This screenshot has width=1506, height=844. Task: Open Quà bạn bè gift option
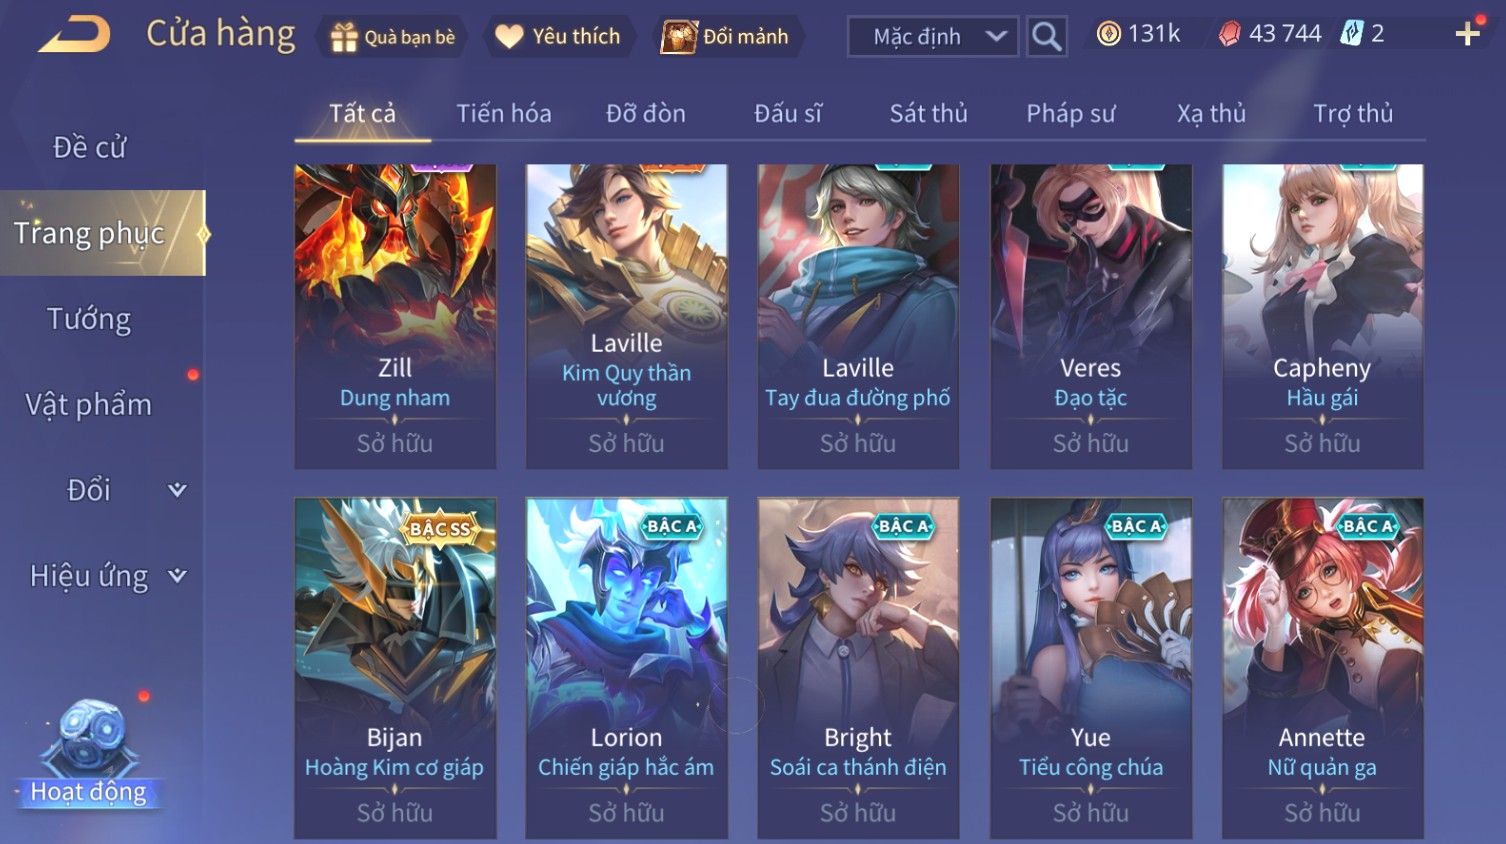393,37
